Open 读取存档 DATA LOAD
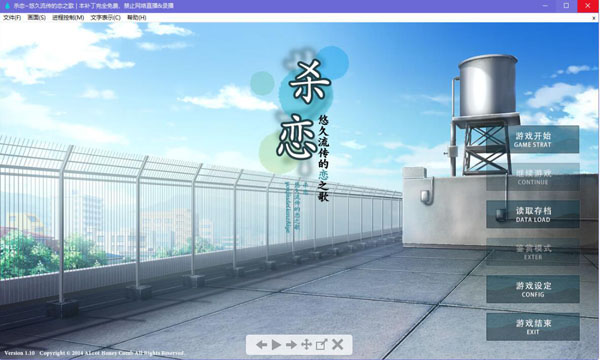600x360 pixels. [x=533, y=214]
